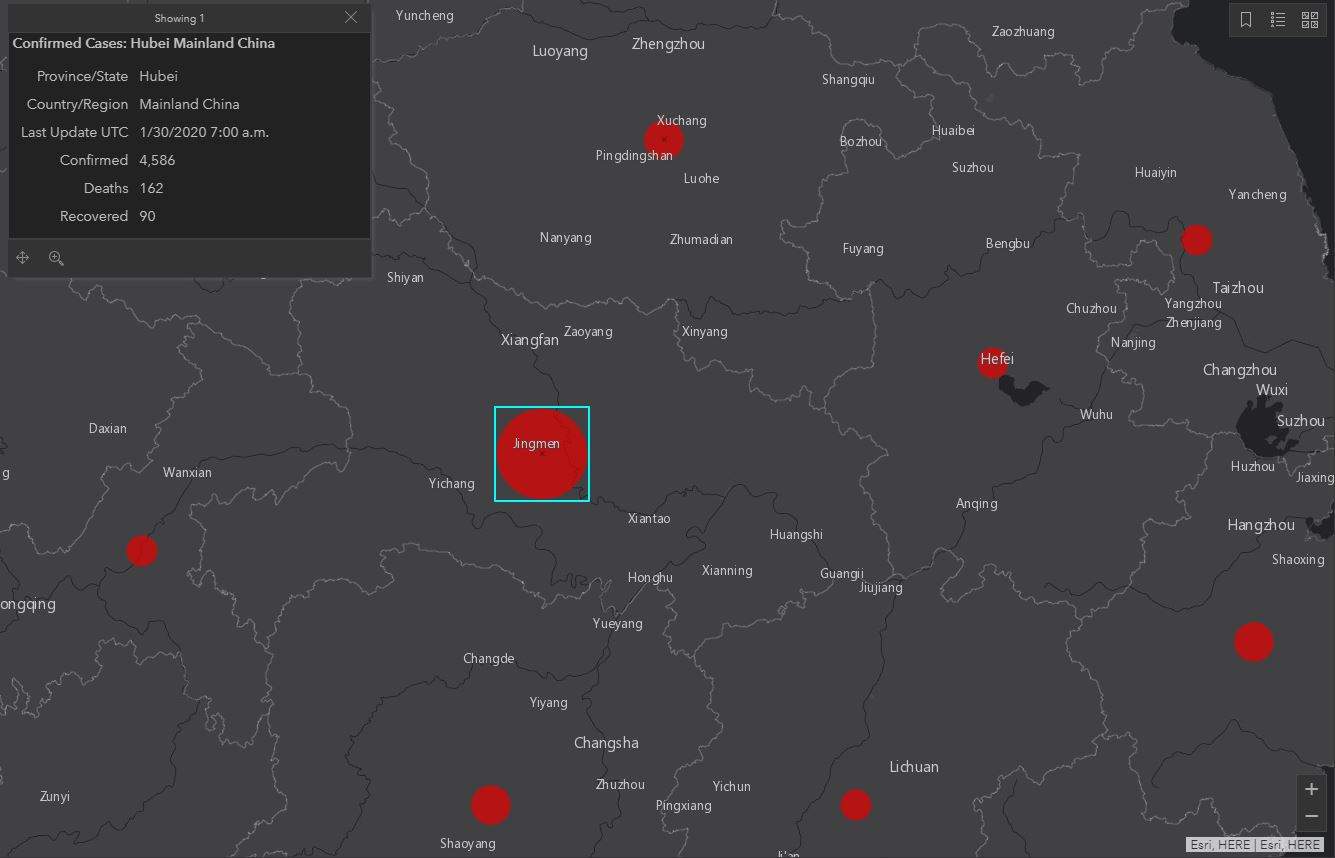
Task: Select the red marker near Shaoxing
Action: pos(1254,641)
